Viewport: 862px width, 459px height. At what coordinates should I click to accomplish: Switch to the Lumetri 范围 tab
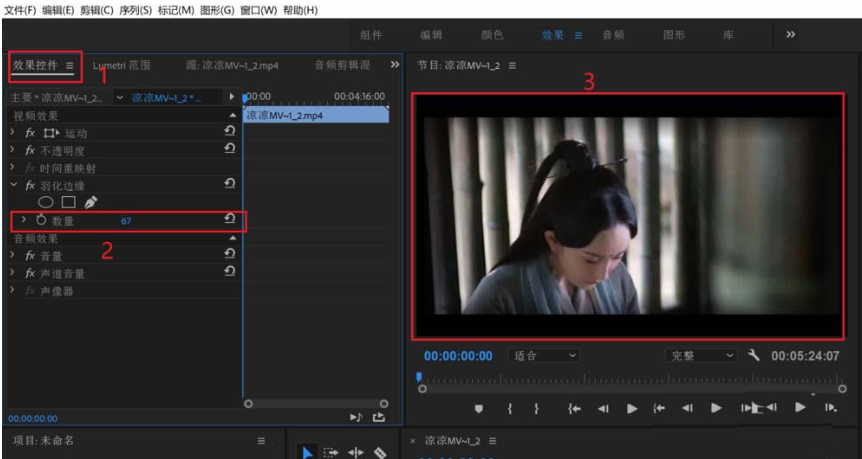coord(121,65)
